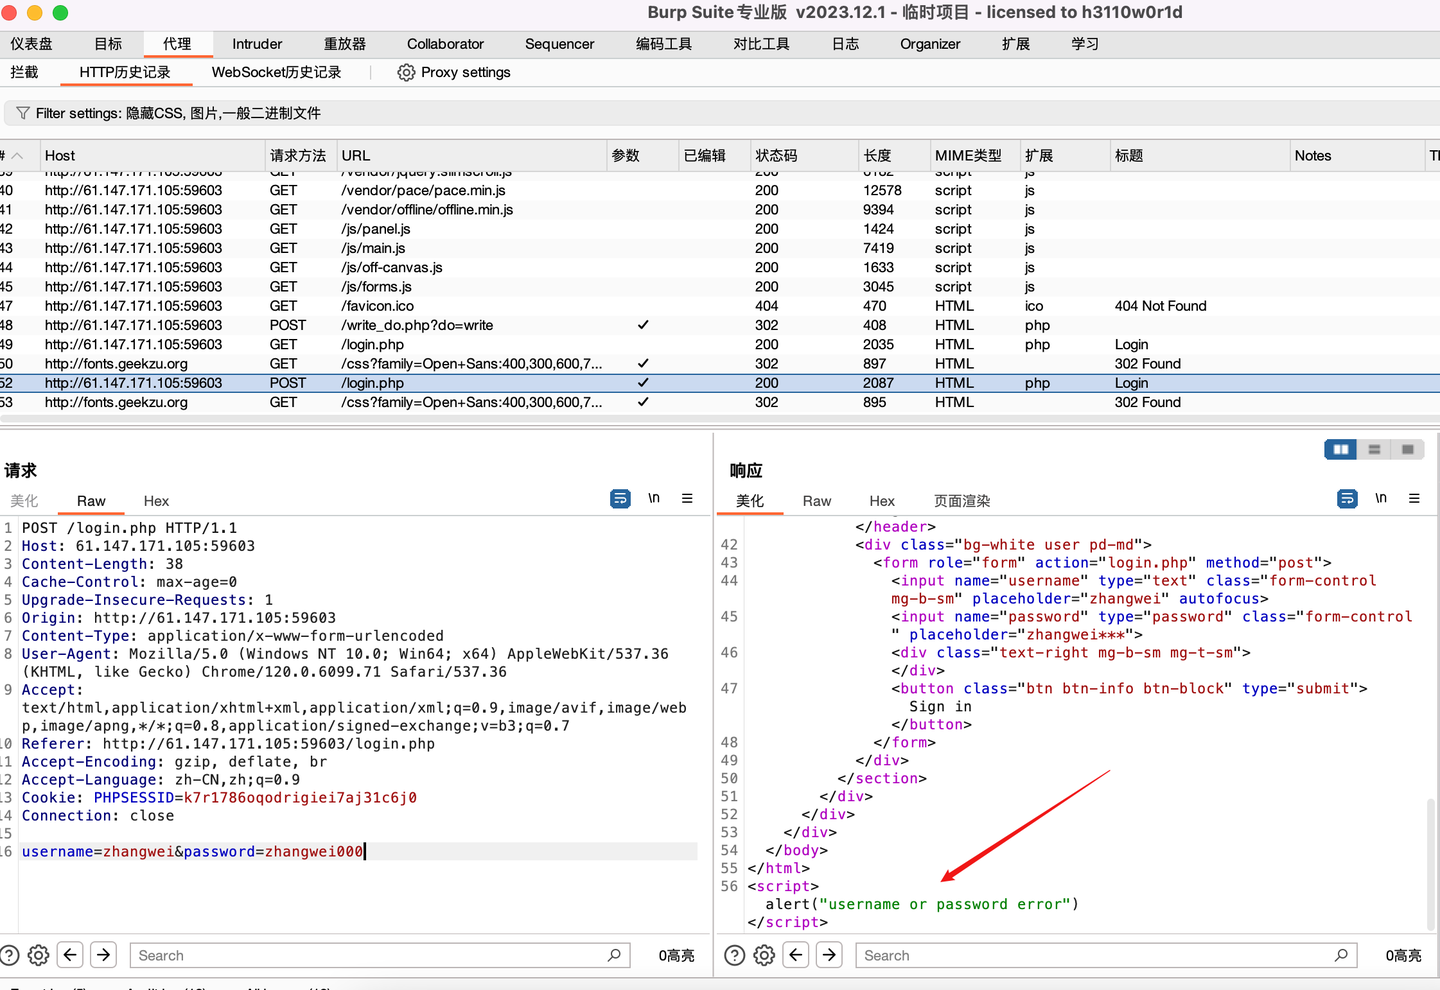Click the back arrow under the request panel
1440x990 pixels.
70,955
